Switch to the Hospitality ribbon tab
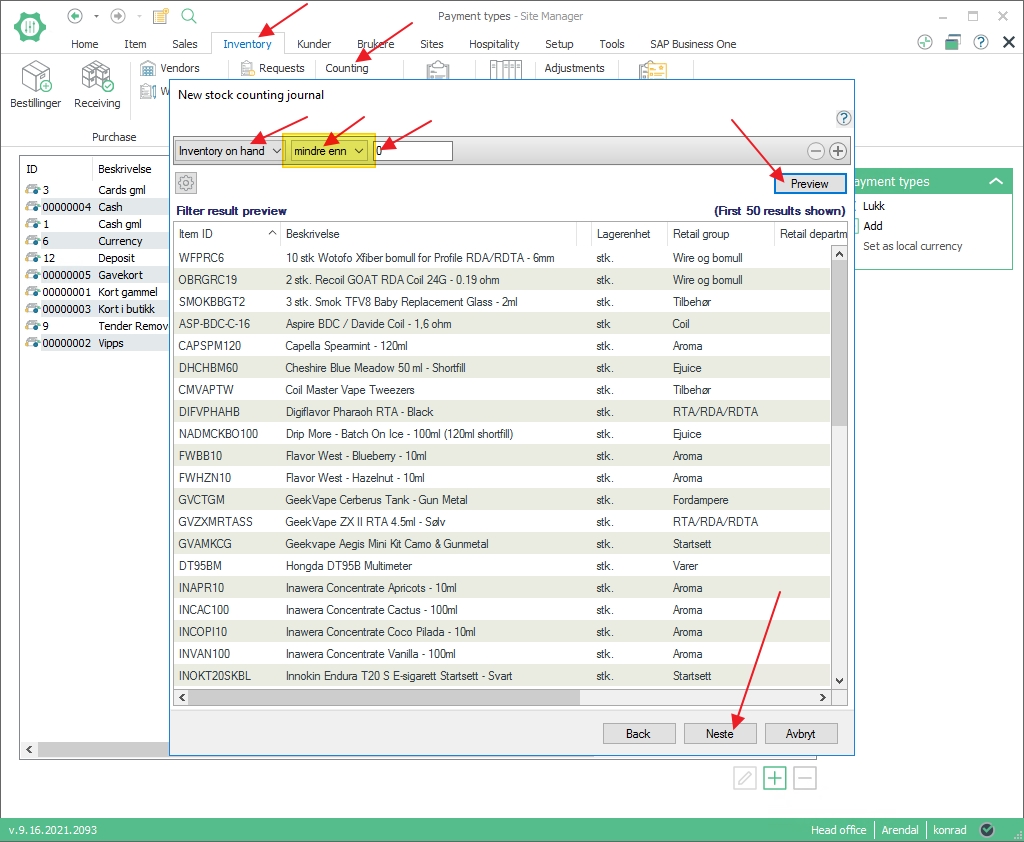1024x842 pixels. point(494,44)
